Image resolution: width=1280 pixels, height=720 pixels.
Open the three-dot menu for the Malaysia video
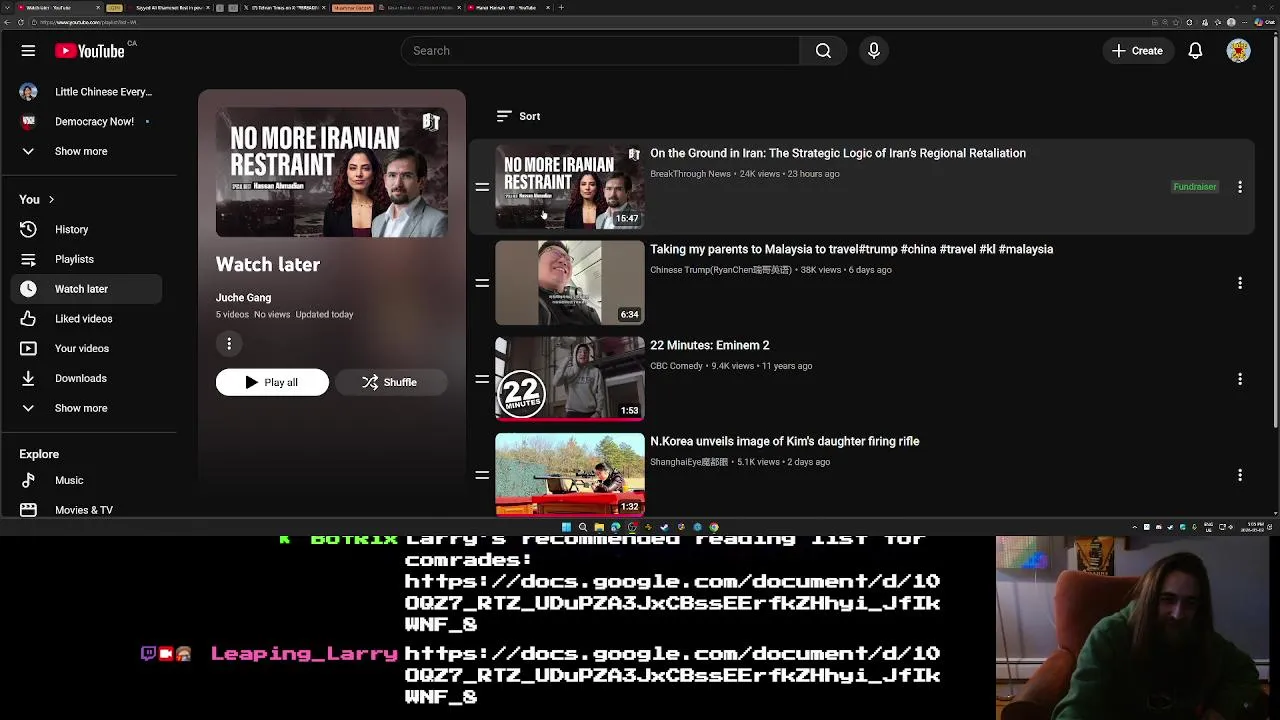click(1240, 283)
